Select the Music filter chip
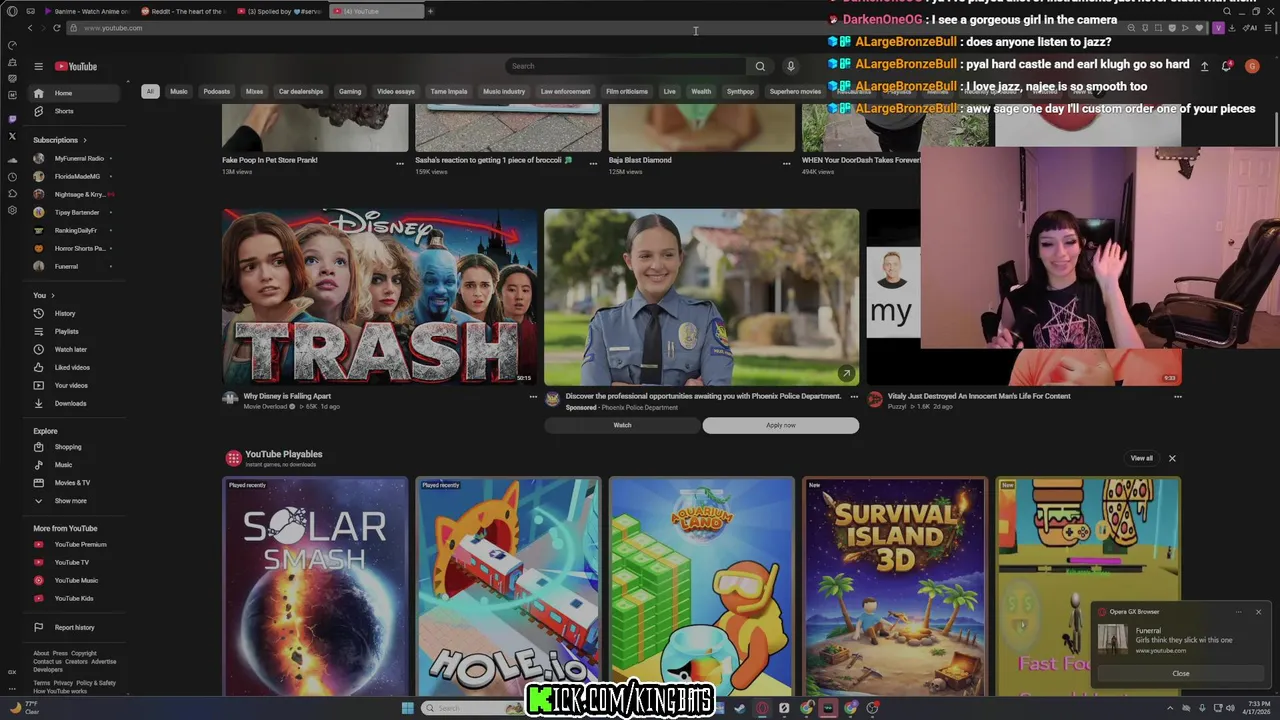This screenshot has width=1280, height=720. pos(178,91)
